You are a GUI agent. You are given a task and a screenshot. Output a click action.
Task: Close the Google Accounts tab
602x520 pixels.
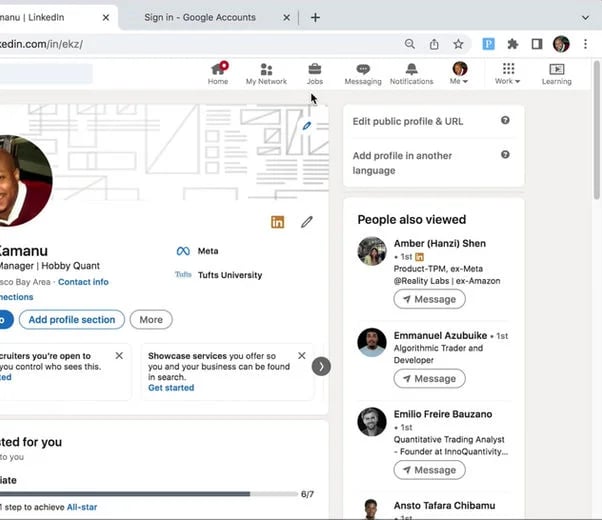coord(286,17)
